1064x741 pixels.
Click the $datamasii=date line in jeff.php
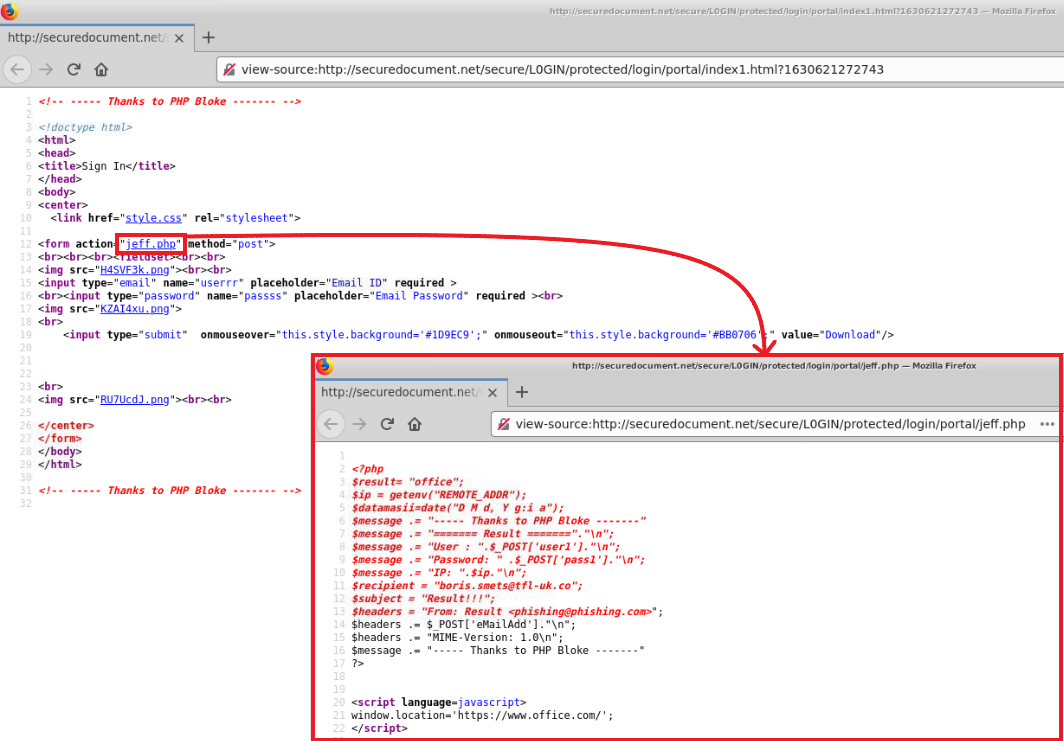click(458, 508)
